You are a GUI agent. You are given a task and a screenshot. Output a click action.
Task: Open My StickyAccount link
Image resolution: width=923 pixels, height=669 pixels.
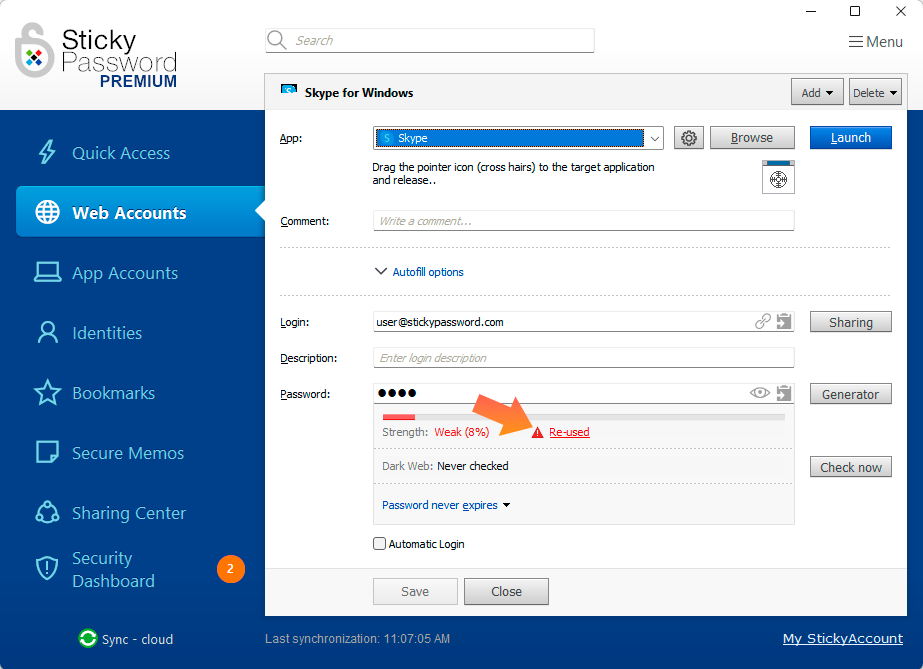coord(842,638)
